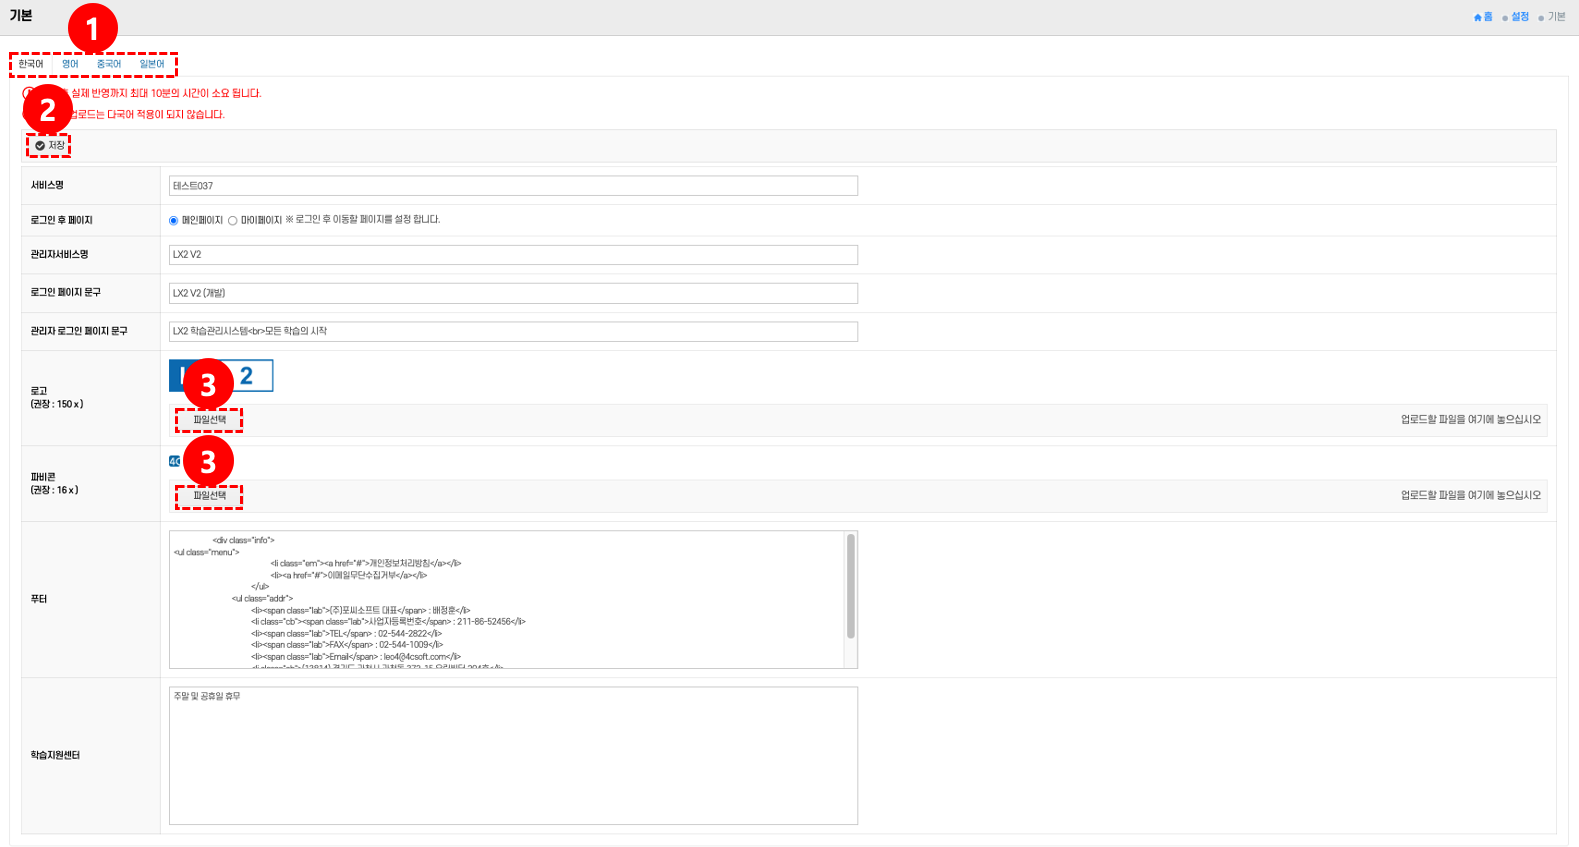Image resolution: width=1579 pixels, height=847 pixels.
Task: Switch to the 영어 language tab
Action: point(70,64)
